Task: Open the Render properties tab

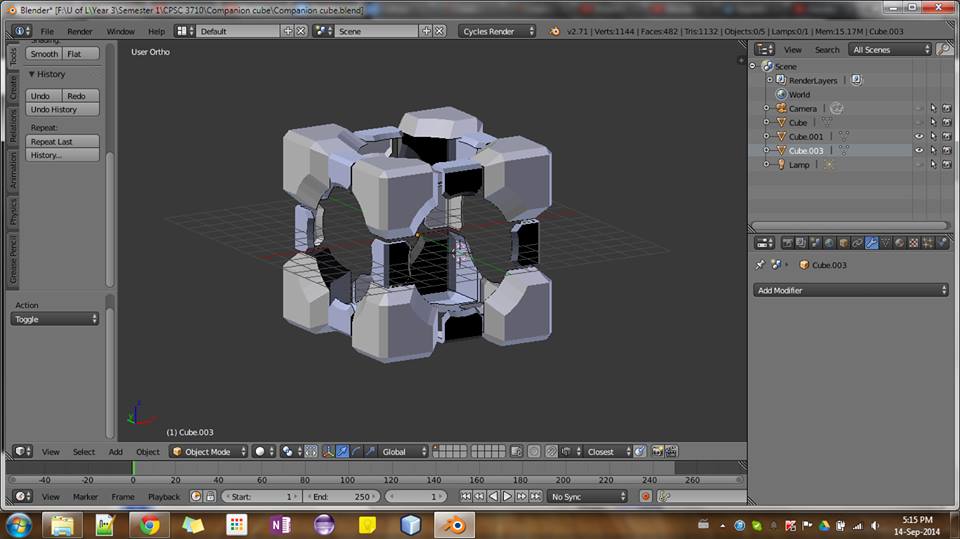Action: (x=787, y=243)
